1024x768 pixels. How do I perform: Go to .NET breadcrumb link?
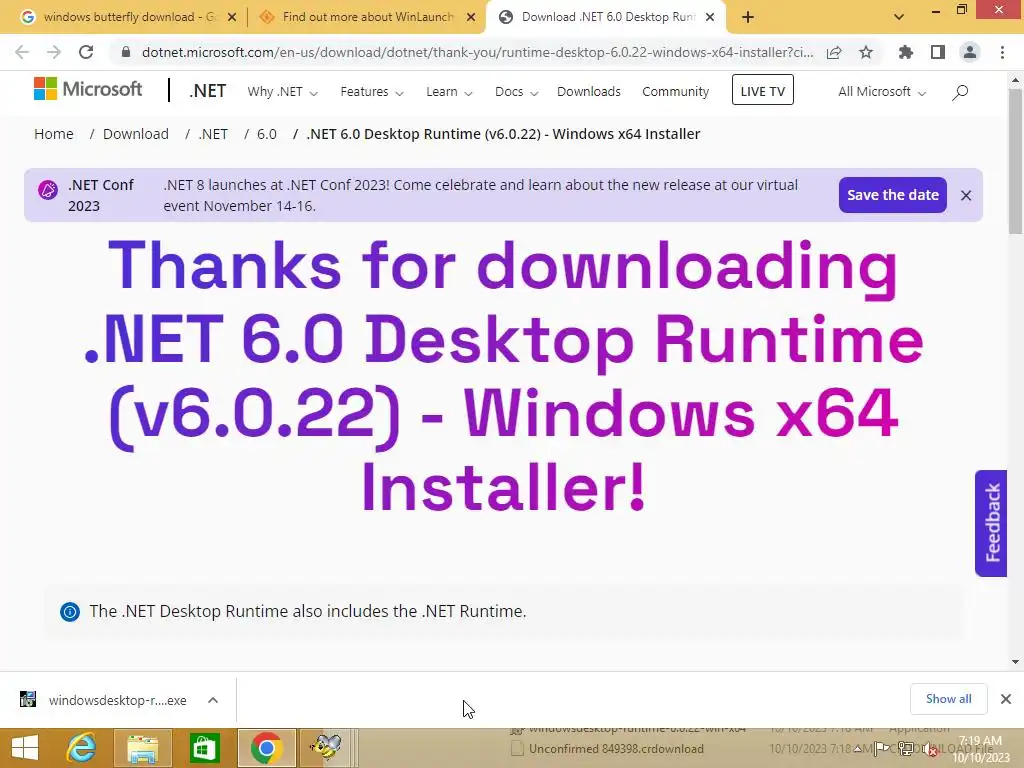coord(213,134)
